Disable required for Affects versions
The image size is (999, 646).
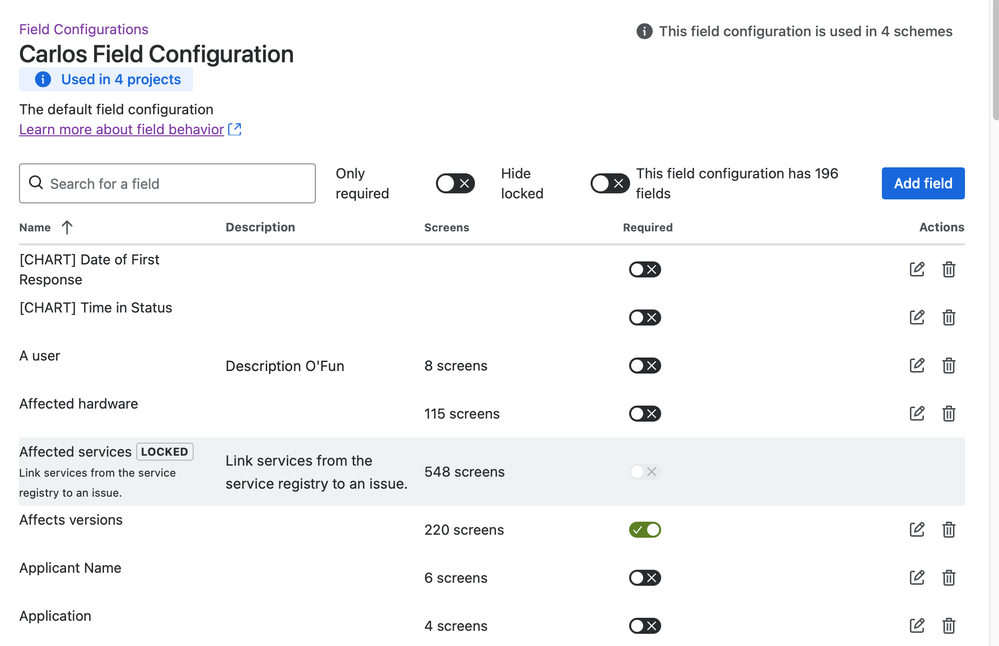click(645, 530)
